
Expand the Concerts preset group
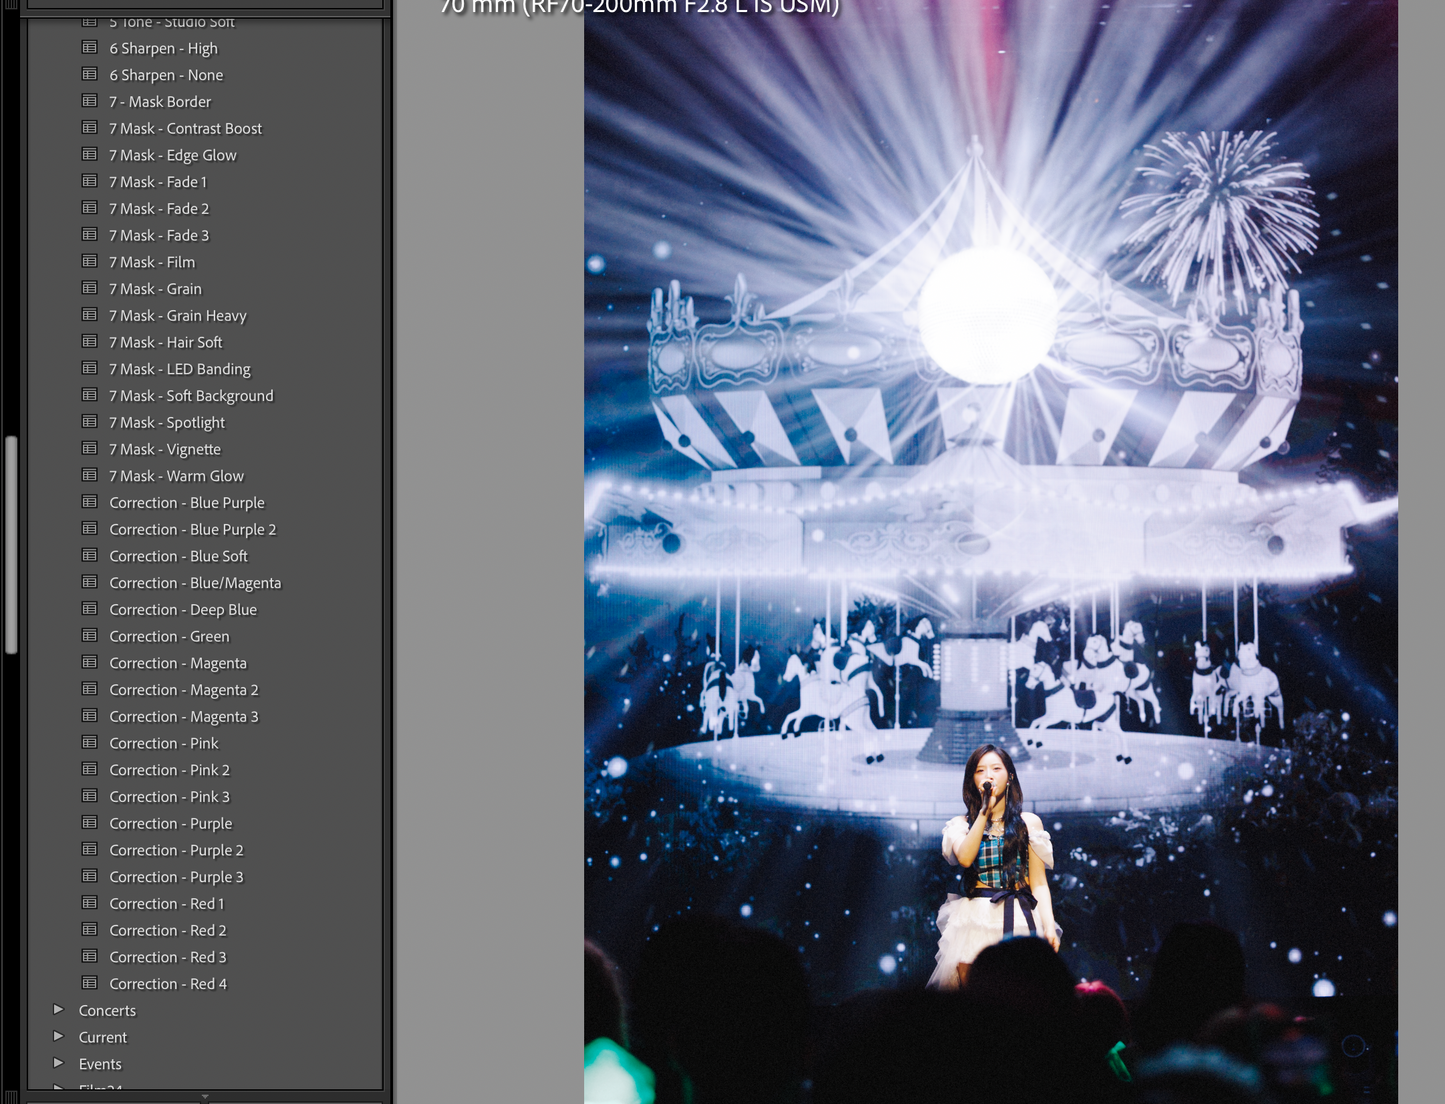coord(58,1010)
